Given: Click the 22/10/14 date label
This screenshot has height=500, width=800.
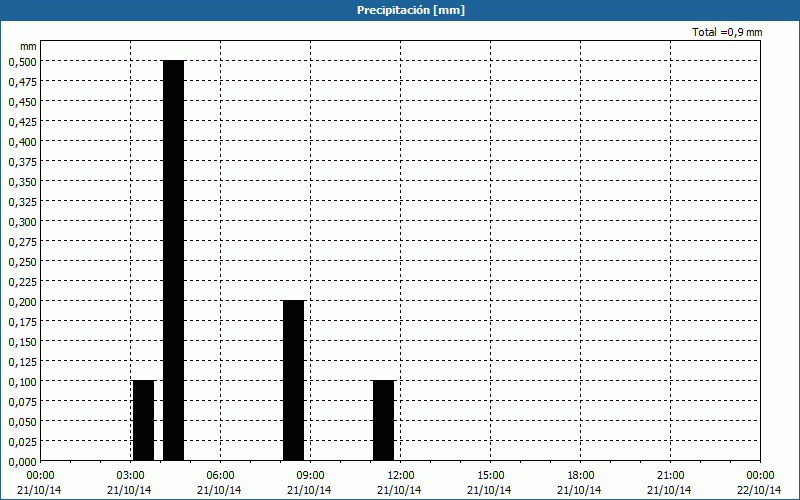Looking at the screenshot, I should point(760,490).
